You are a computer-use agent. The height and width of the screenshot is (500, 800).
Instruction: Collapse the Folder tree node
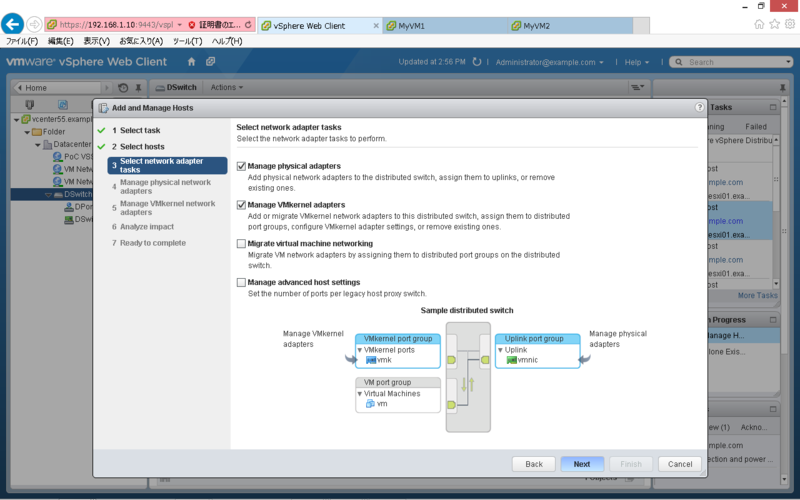tap(27, 132)
